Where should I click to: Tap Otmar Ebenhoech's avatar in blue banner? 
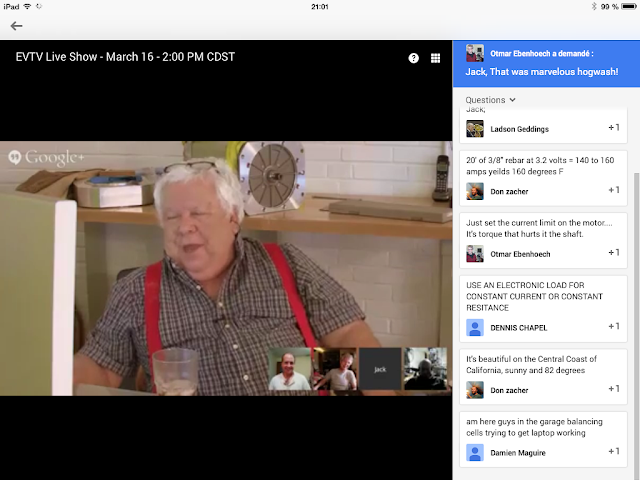pyautogui.click(x=475, y=53)
